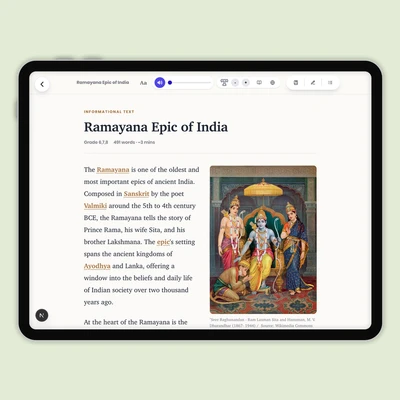This screenshot has height=400, width=400.
Task: Select the small dot size option
Action: click(235, 83)
